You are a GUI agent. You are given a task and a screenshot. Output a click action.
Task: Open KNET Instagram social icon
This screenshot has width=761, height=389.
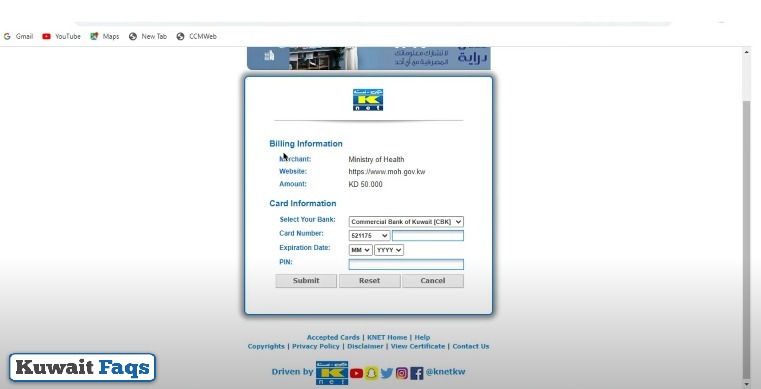pyautogui.click(x=401, y=373)
